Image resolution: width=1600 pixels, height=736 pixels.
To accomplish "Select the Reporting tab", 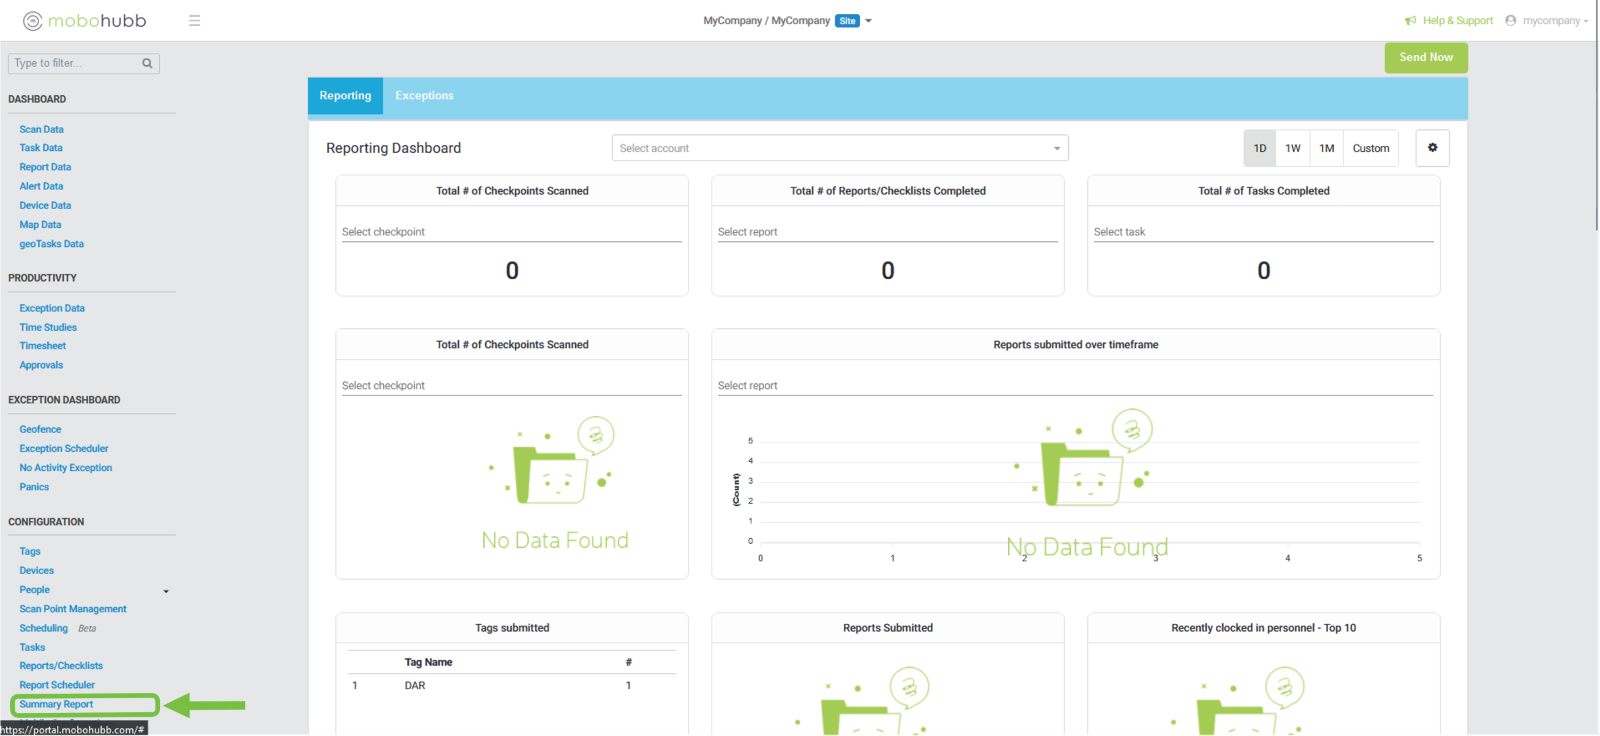I will click(x=345, y=96).
